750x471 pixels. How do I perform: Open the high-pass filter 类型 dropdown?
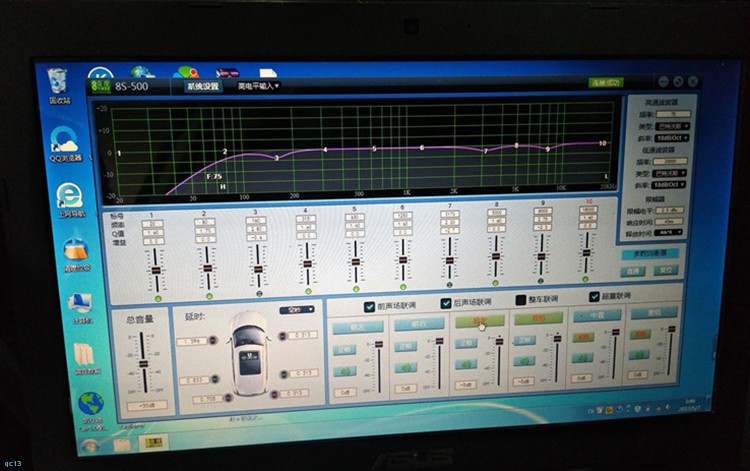(673, 126)
